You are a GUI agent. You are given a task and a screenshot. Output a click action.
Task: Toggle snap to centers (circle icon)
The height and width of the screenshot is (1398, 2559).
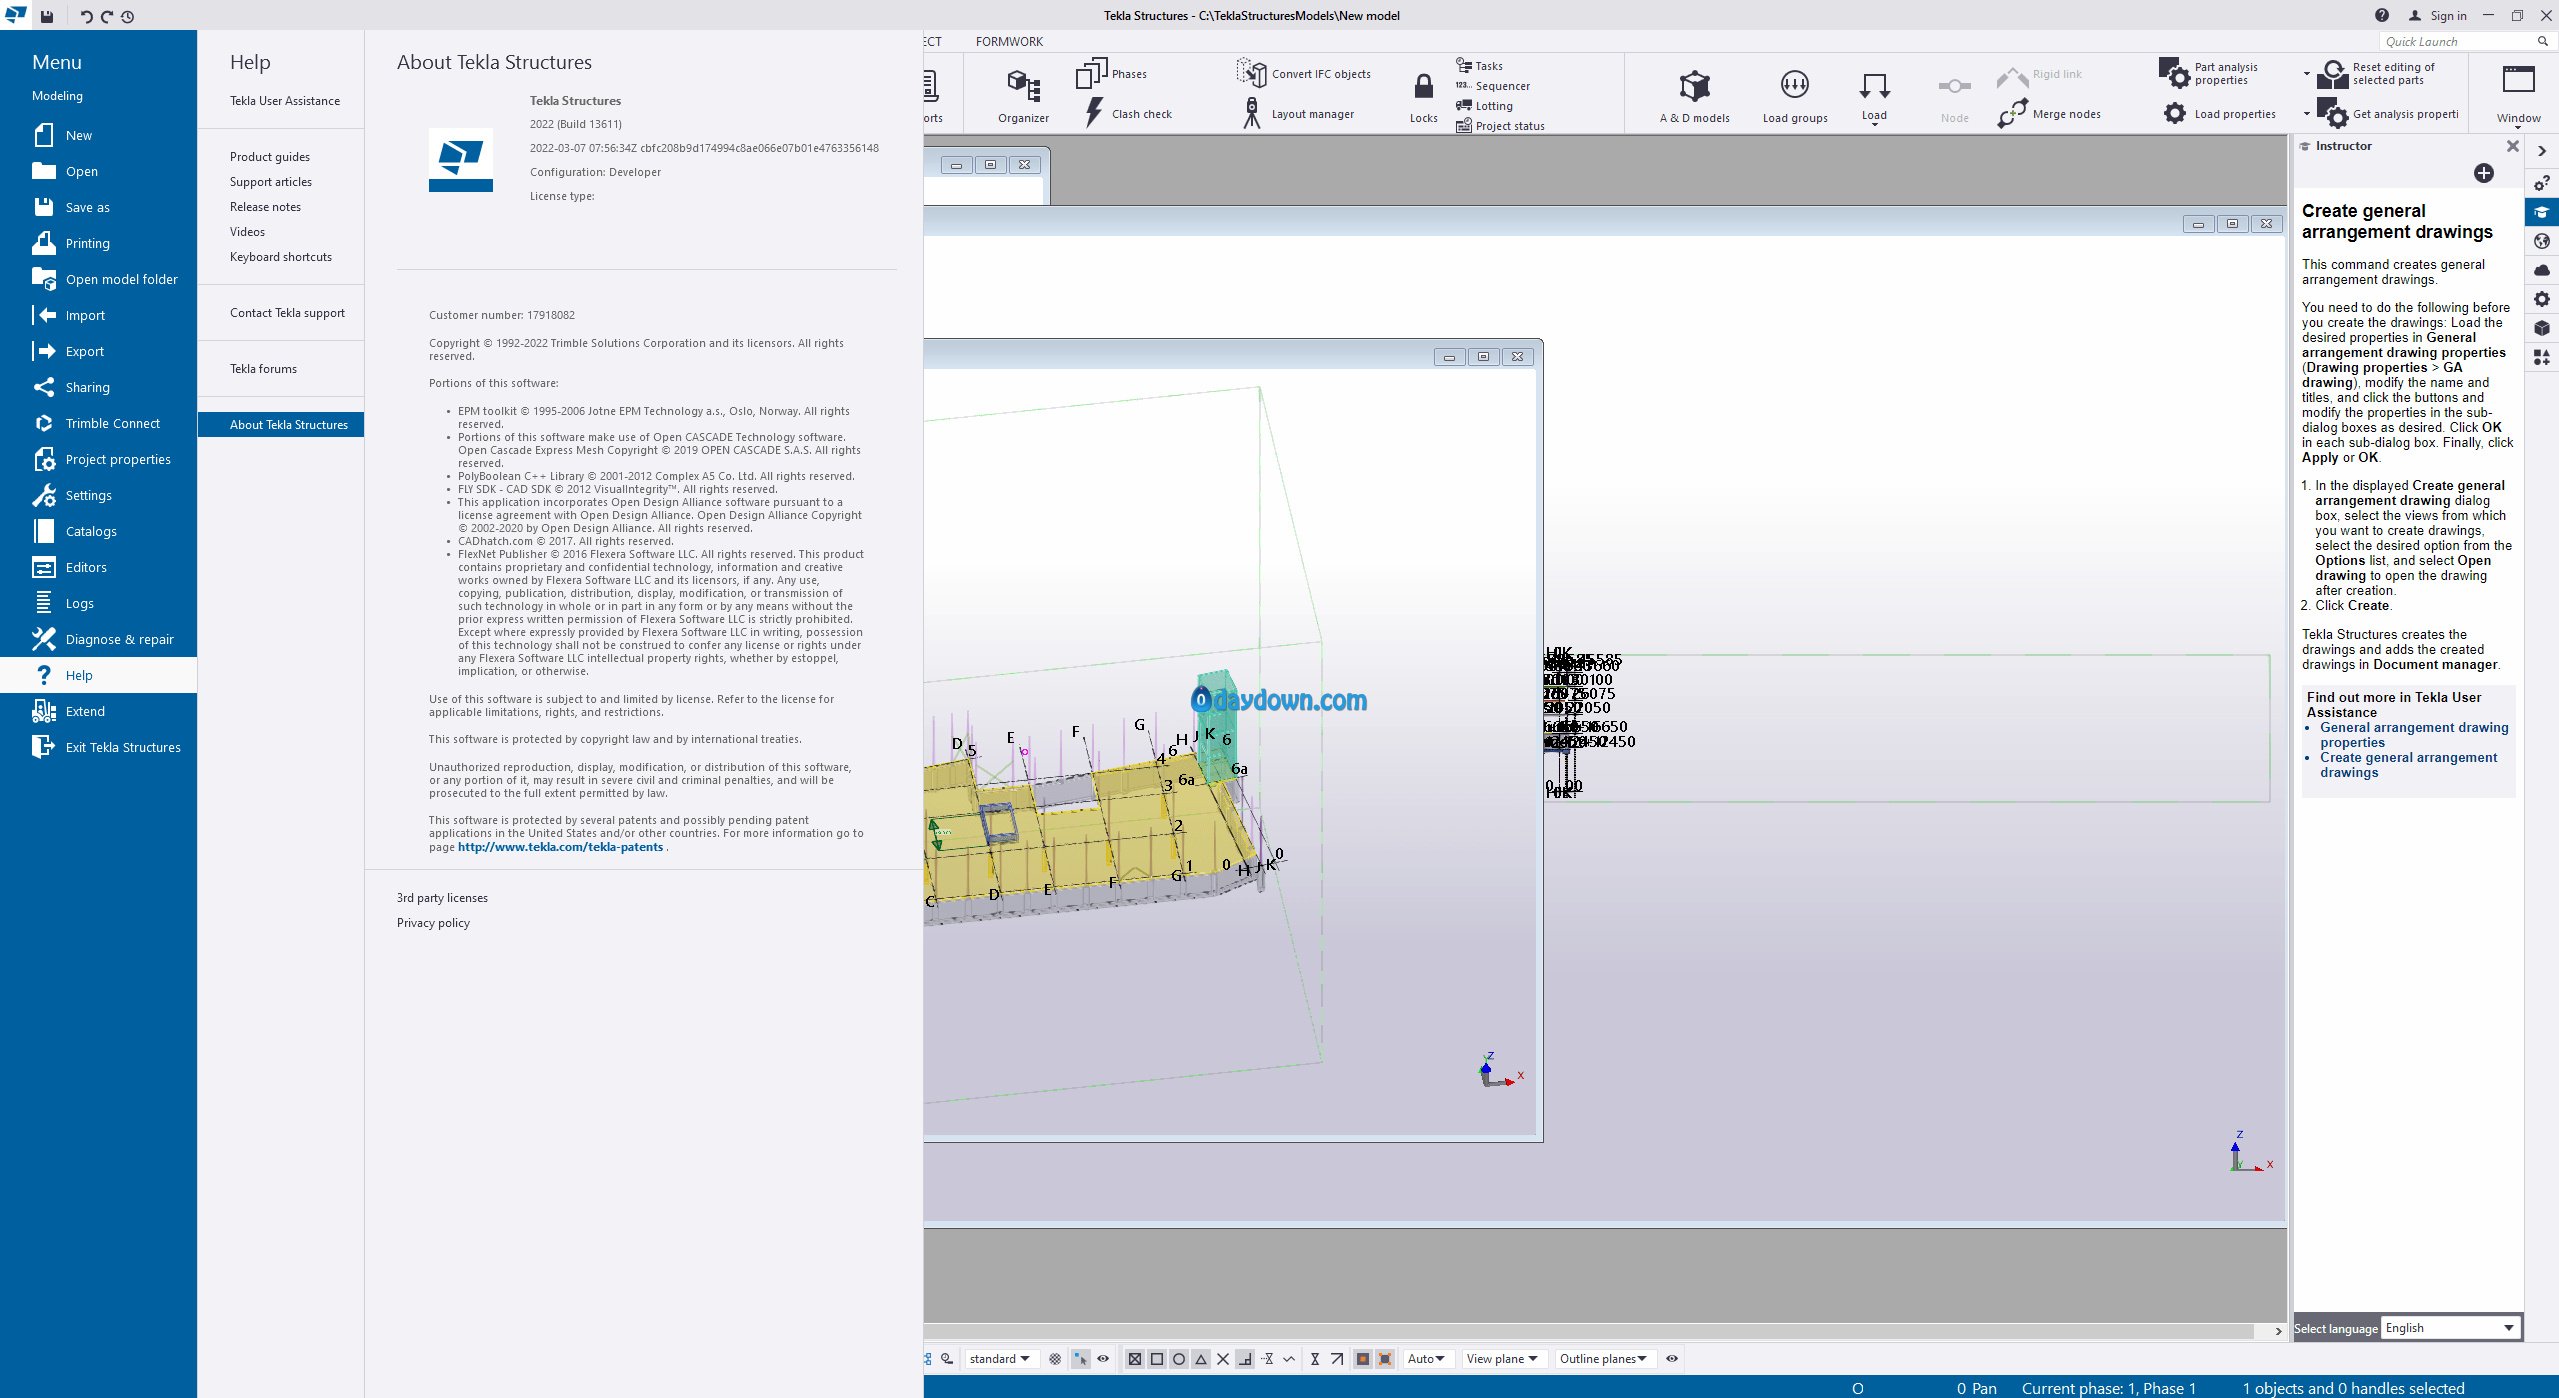(x=1179, y=1359)
